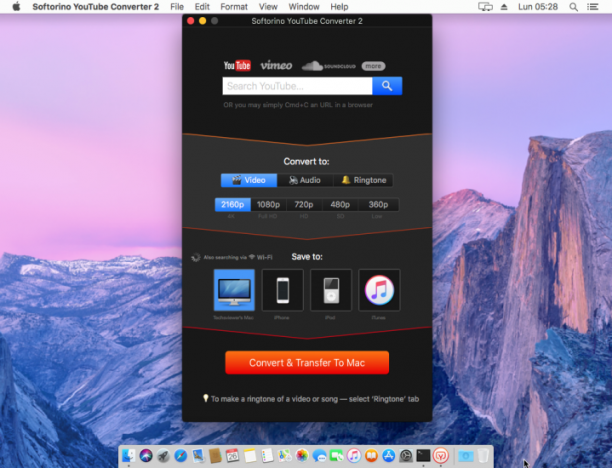This screenshot has height=468, width=612.
Task: Open Photos from the Dock
Action: pos(302,455)
